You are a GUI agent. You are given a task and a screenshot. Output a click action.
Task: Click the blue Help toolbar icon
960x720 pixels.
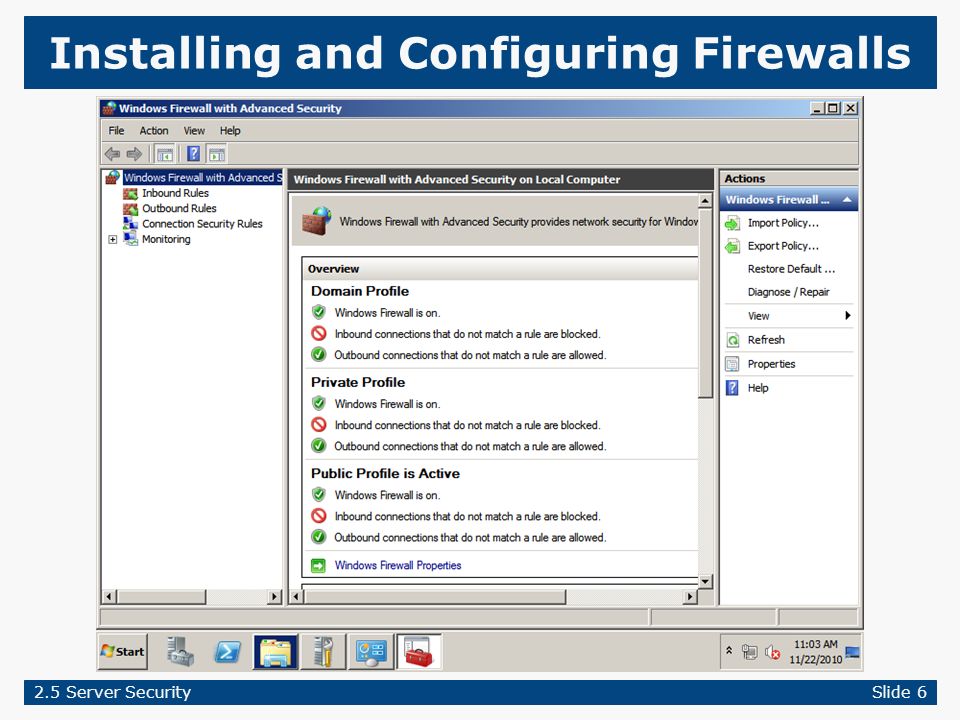click(x=193, y=154)
